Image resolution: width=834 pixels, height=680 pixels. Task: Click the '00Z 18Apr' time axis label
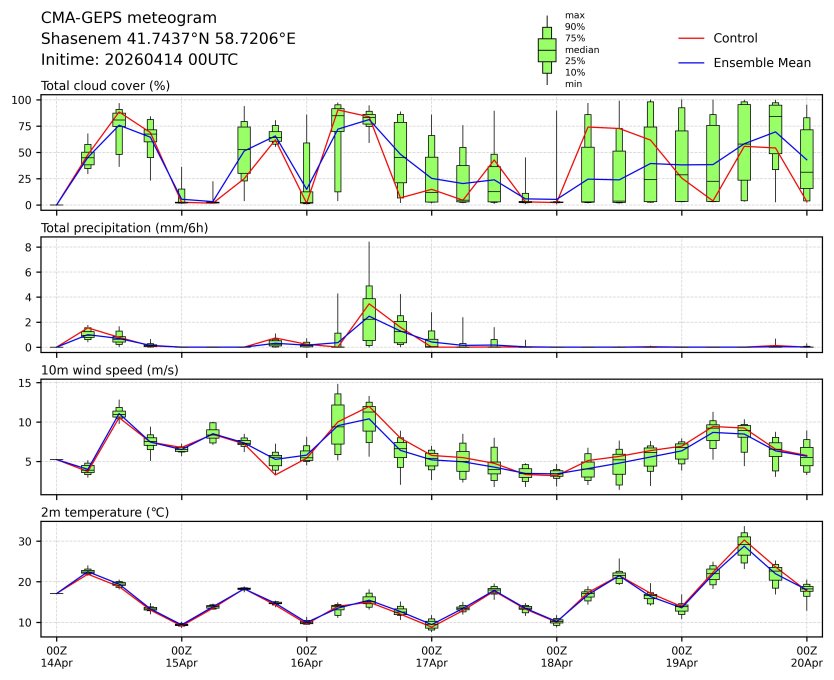[x=556, y=656]
